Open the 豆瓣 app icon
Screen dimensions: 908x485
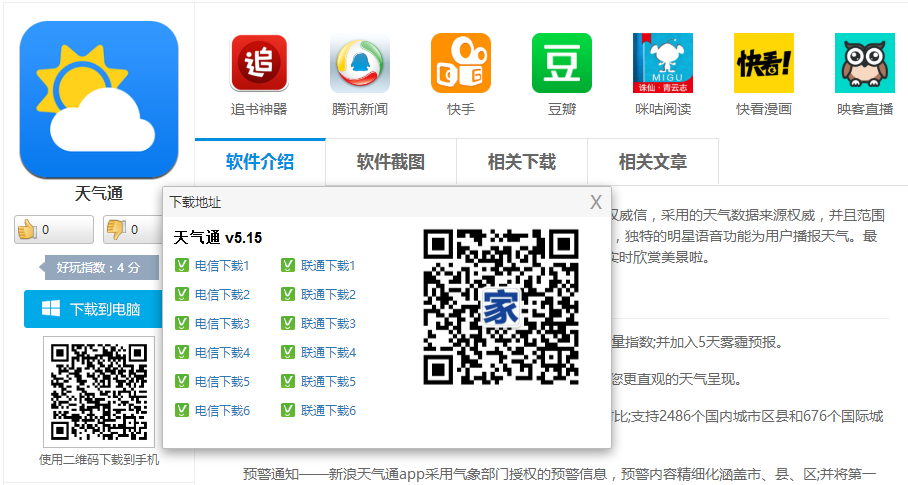pos(562,63)
